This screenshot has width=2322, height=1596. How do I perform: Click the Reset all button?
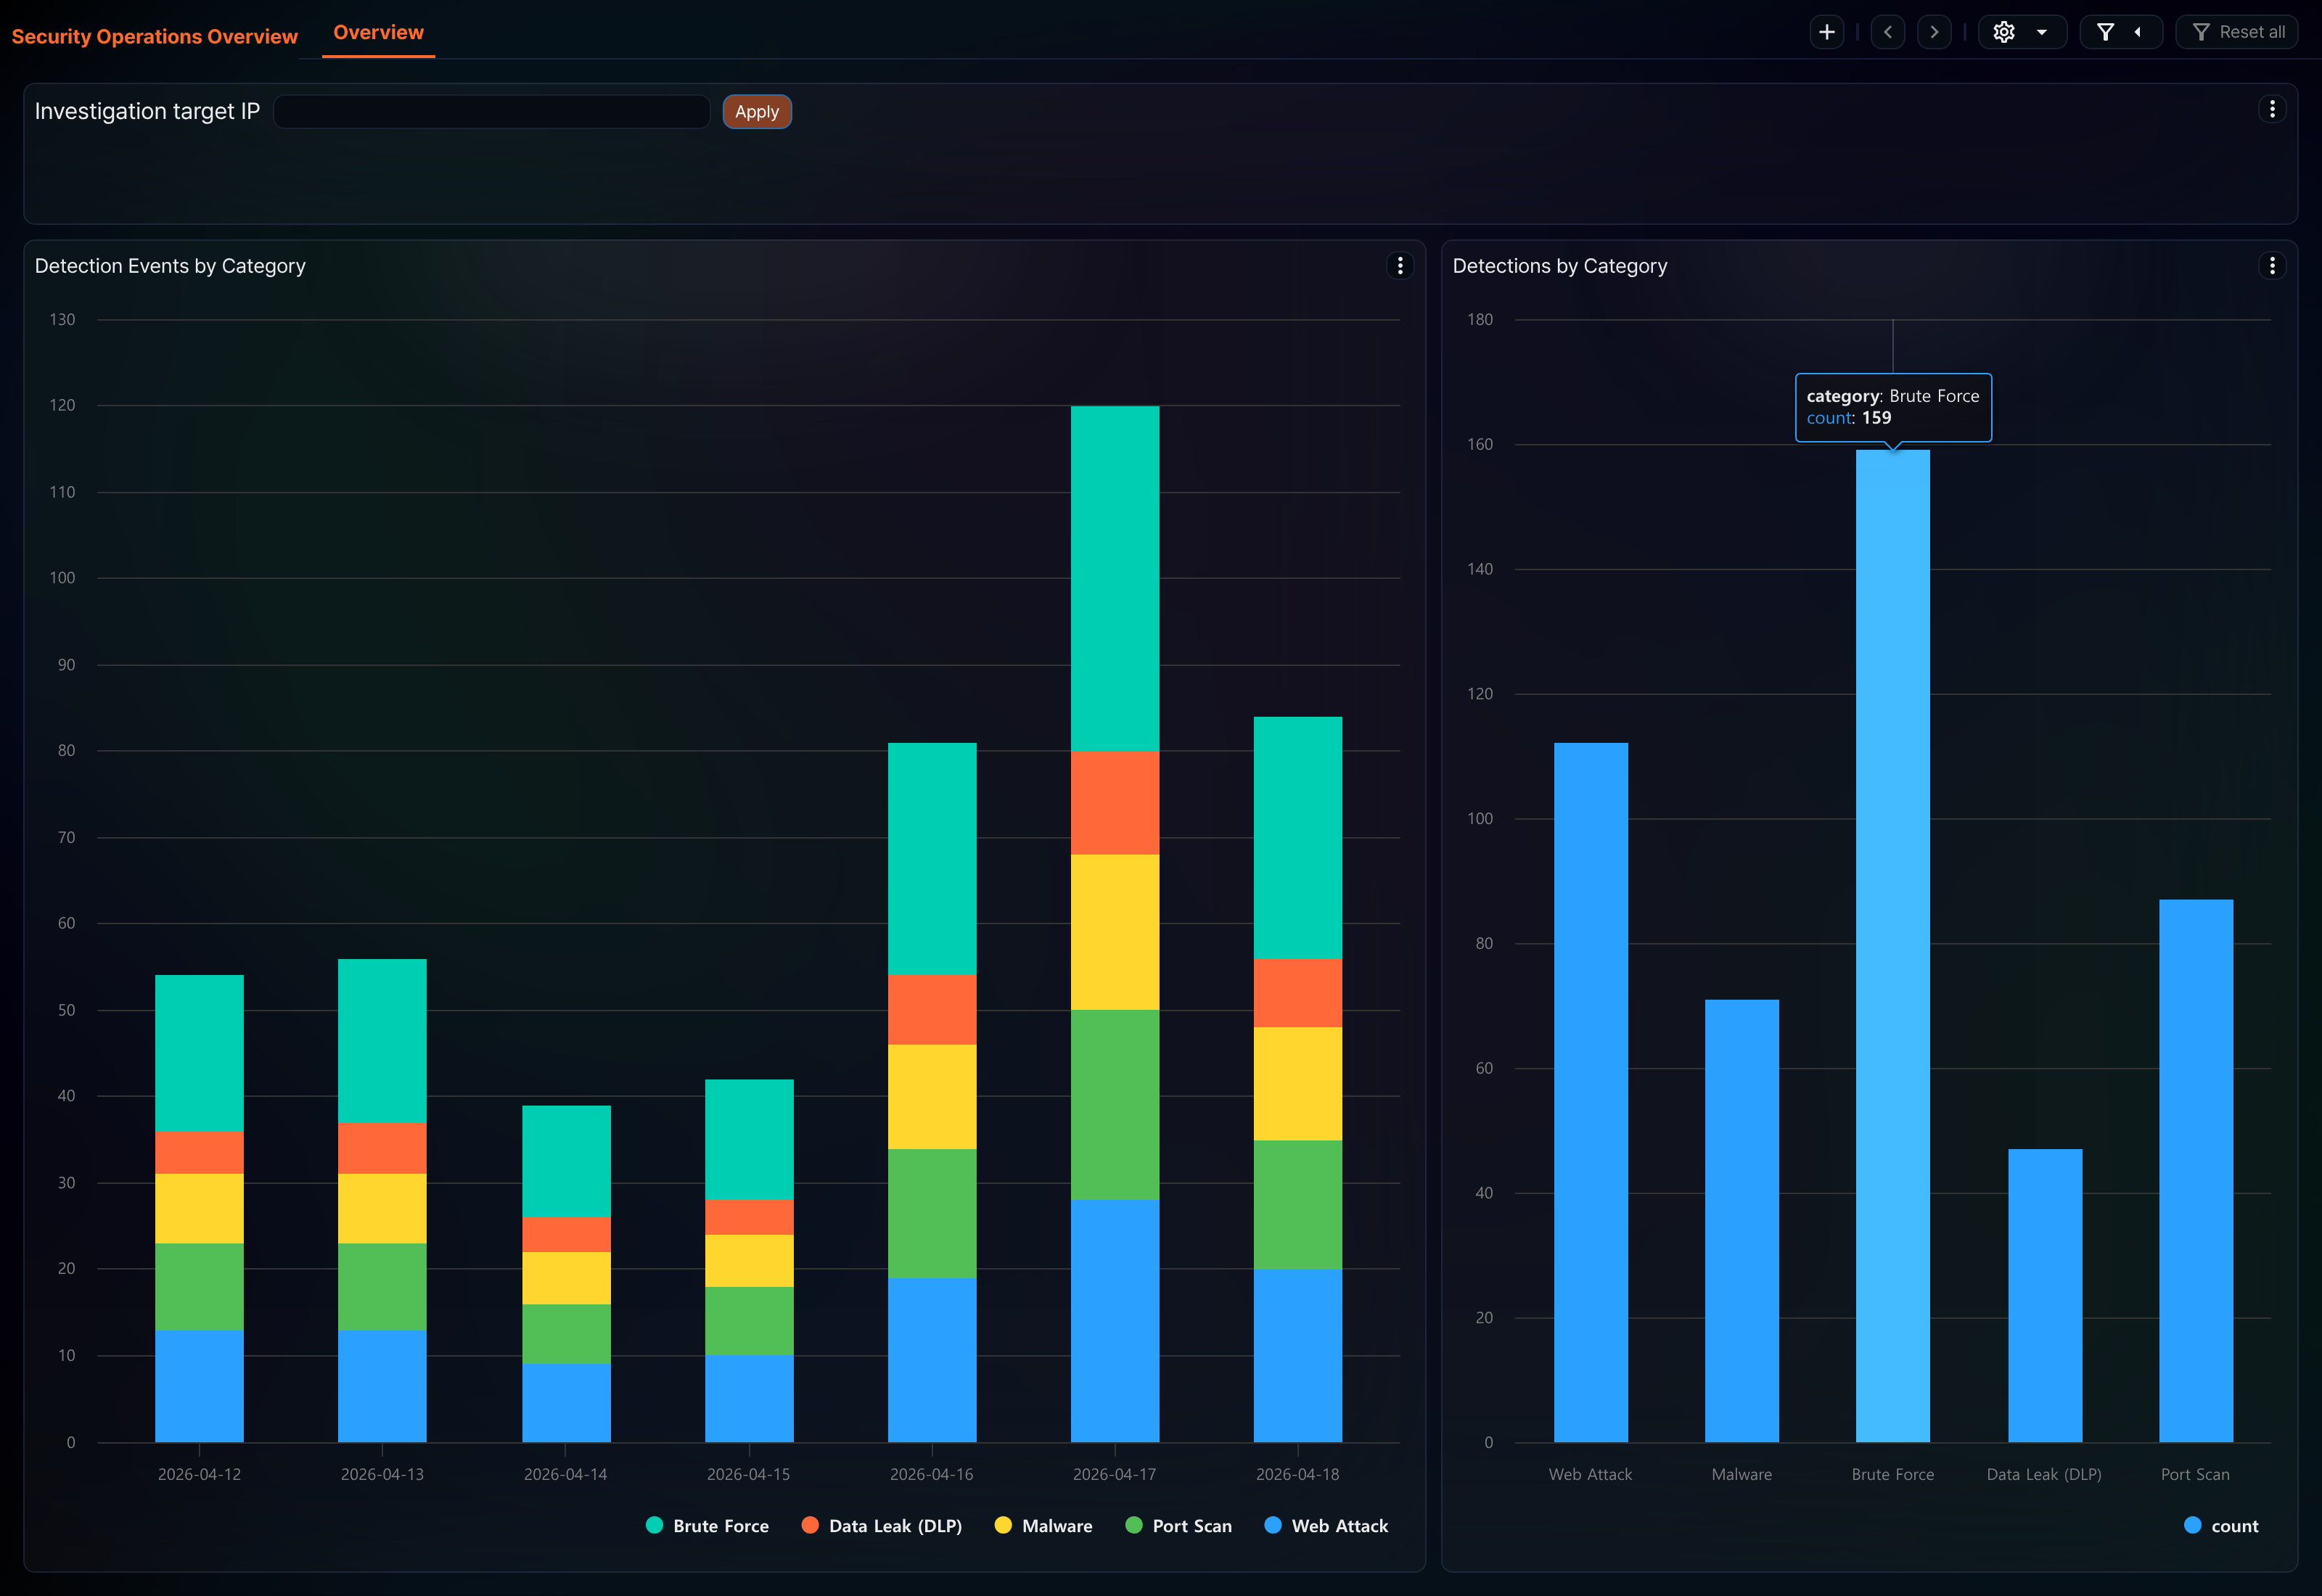coord(2237,32)
